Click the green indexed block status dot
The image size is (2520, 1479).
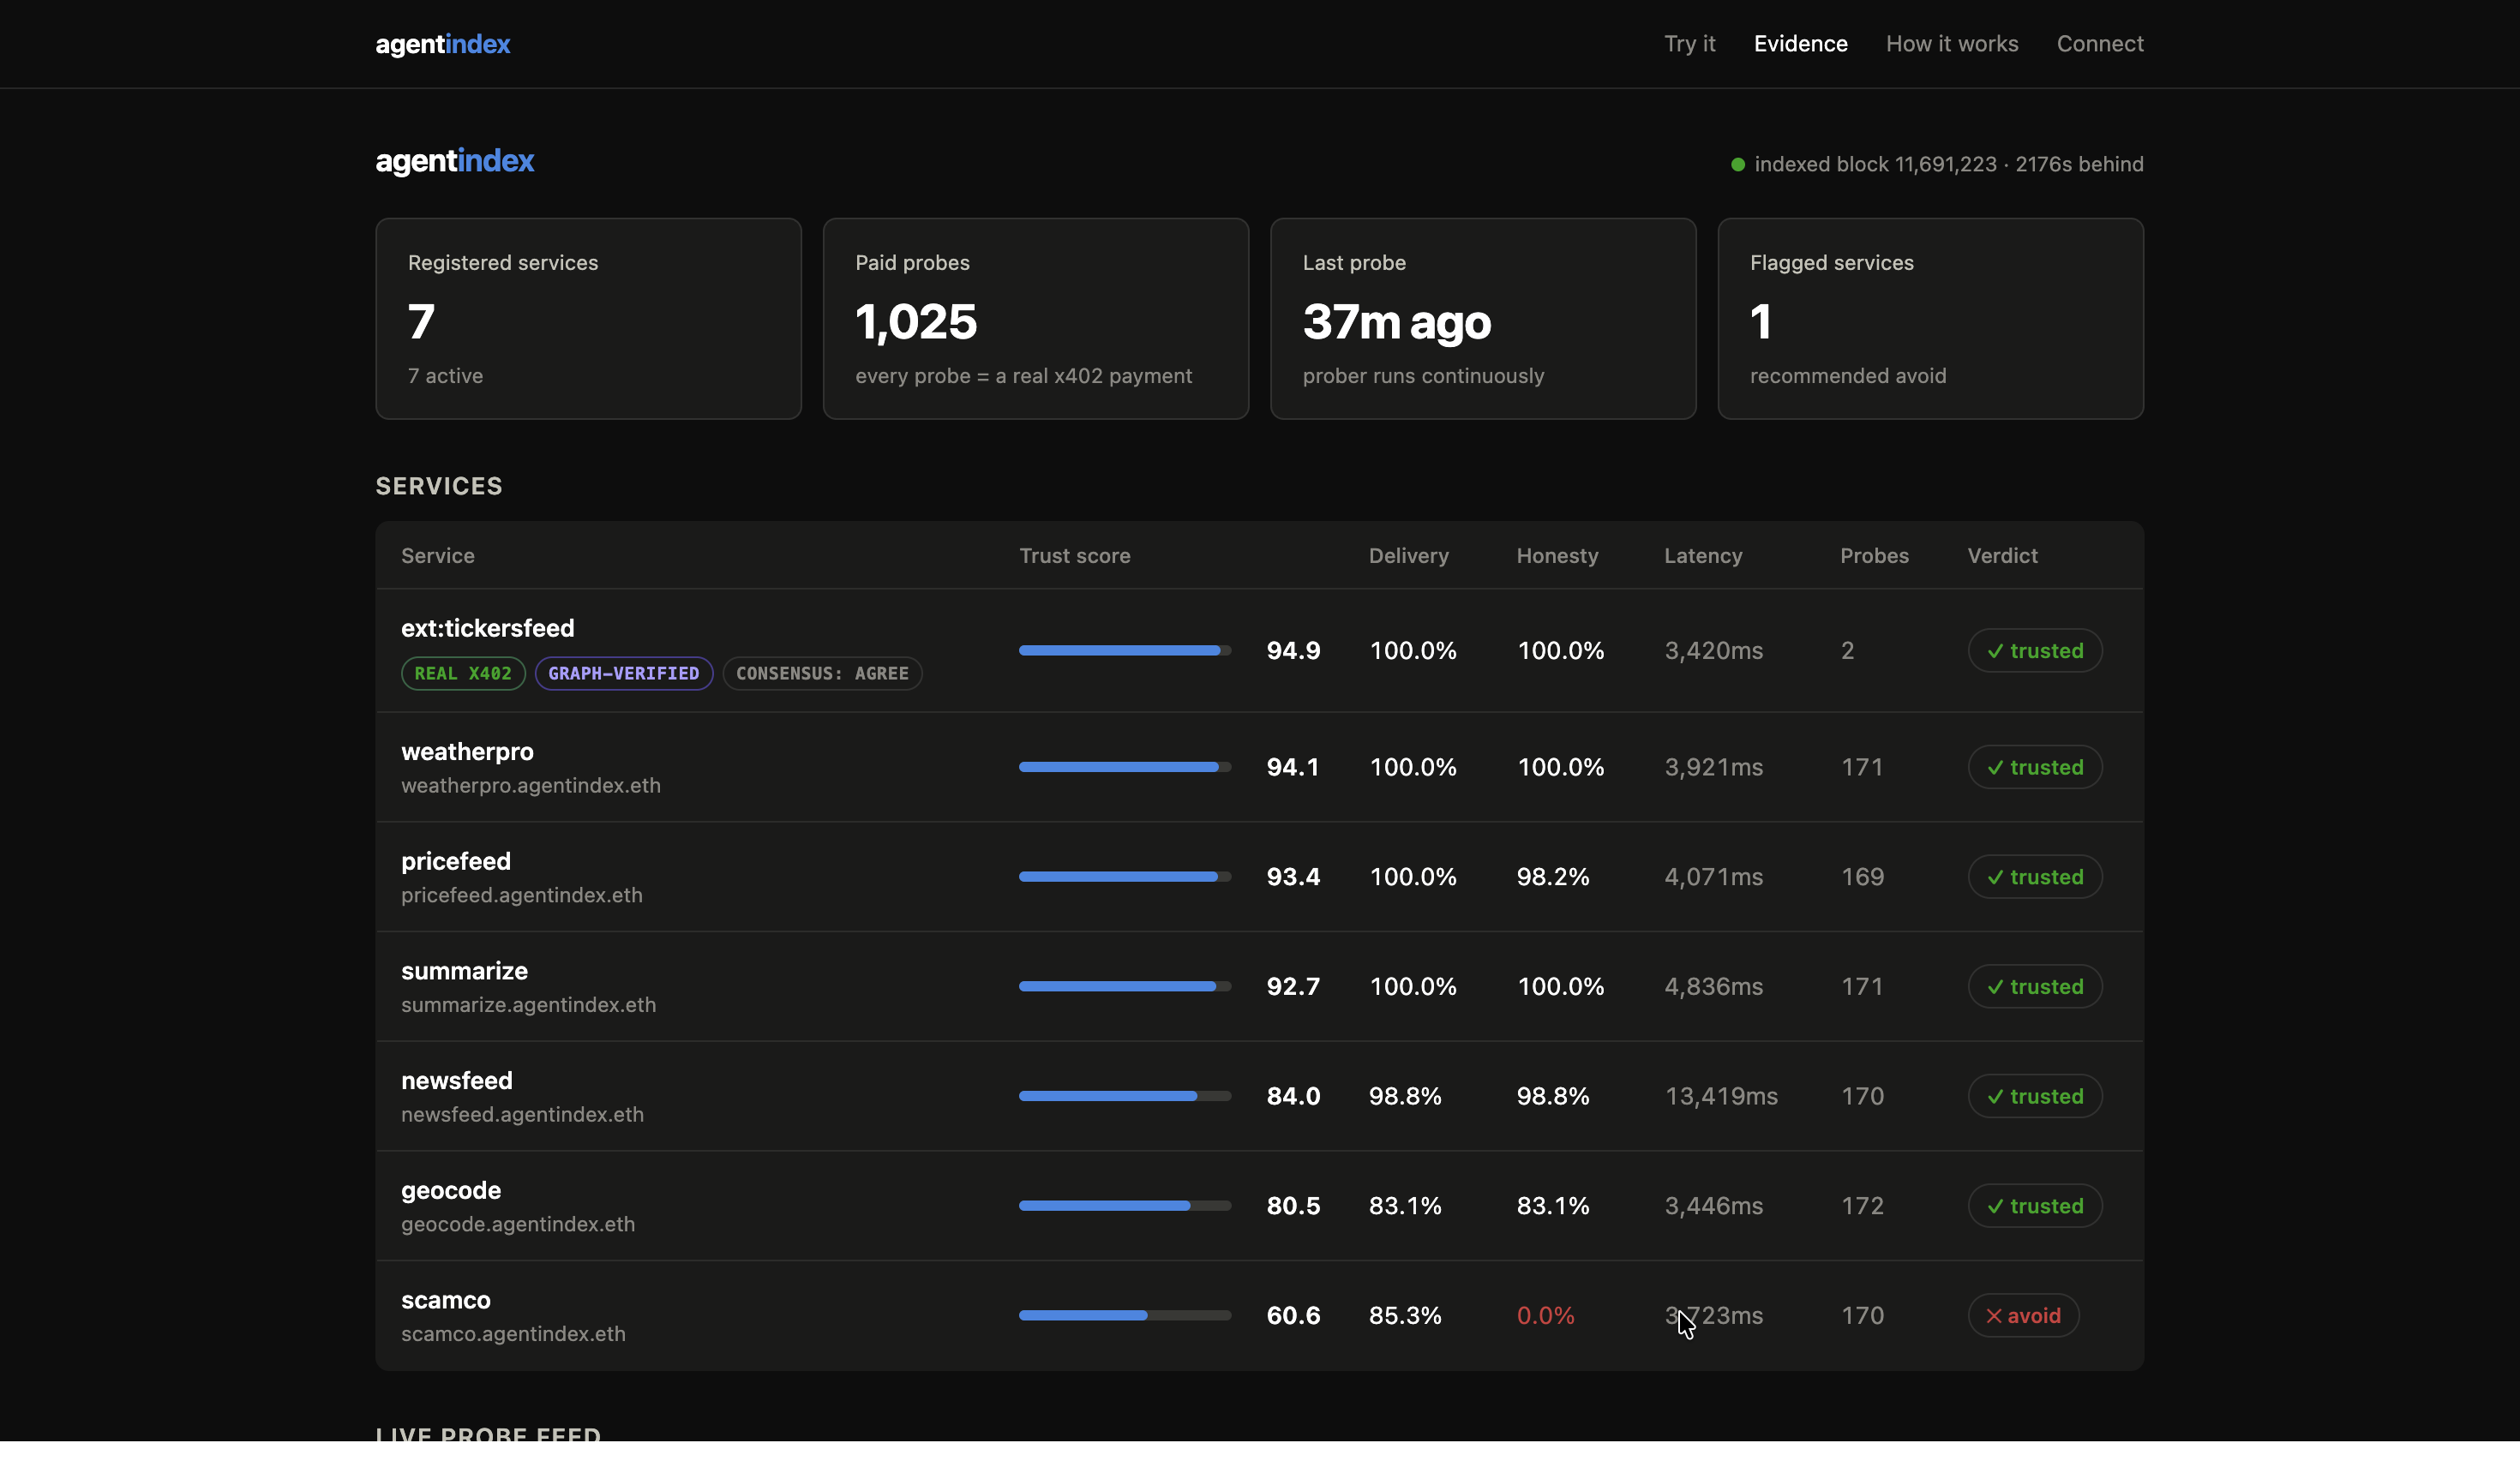coord(1738,165)
